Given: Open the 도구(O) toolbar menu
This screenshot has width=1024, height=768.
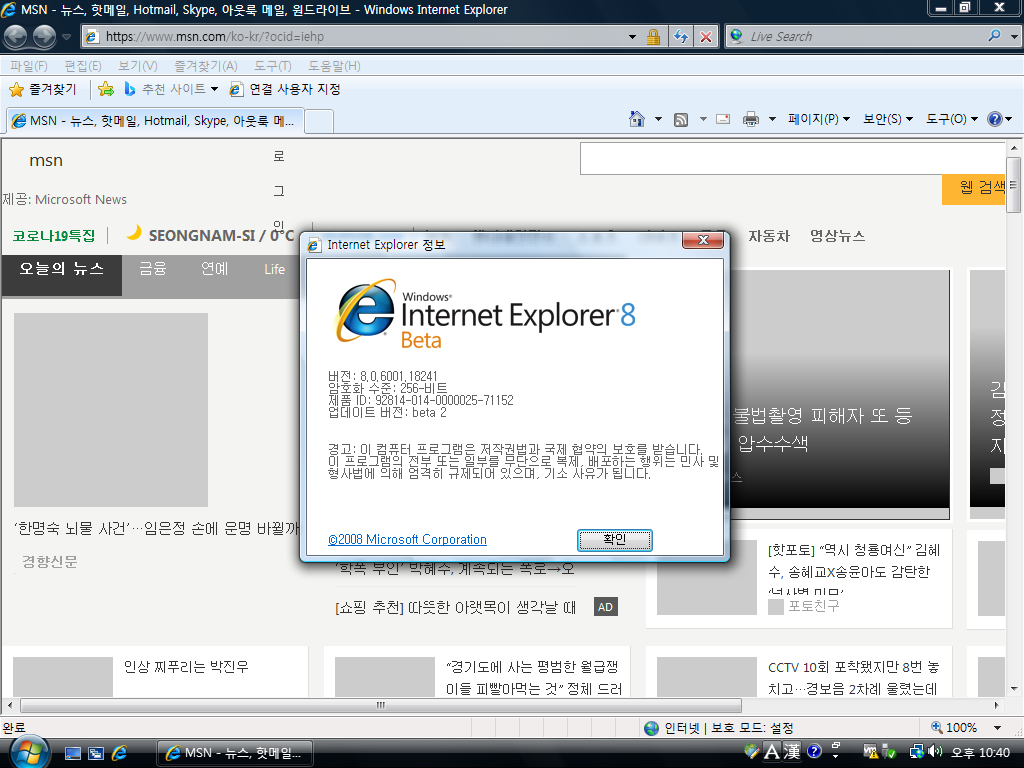Looking at the screenshot, I should click(952, 119).
